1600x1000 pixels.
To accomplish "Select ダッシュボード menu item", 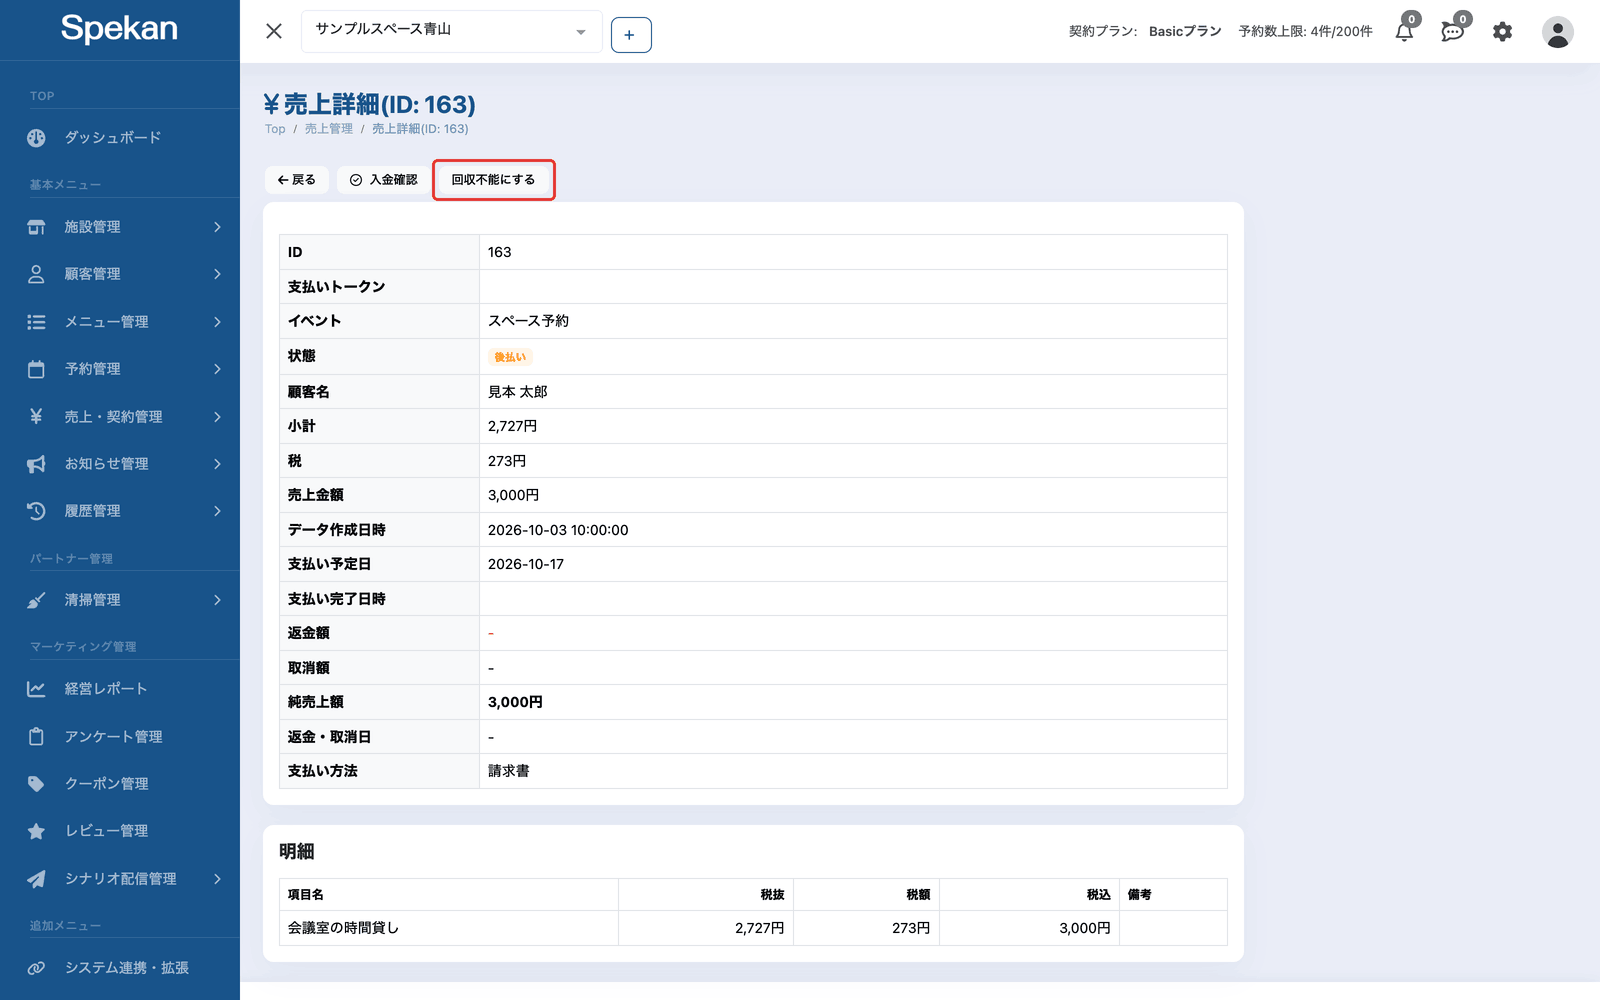I will [113, 138].
